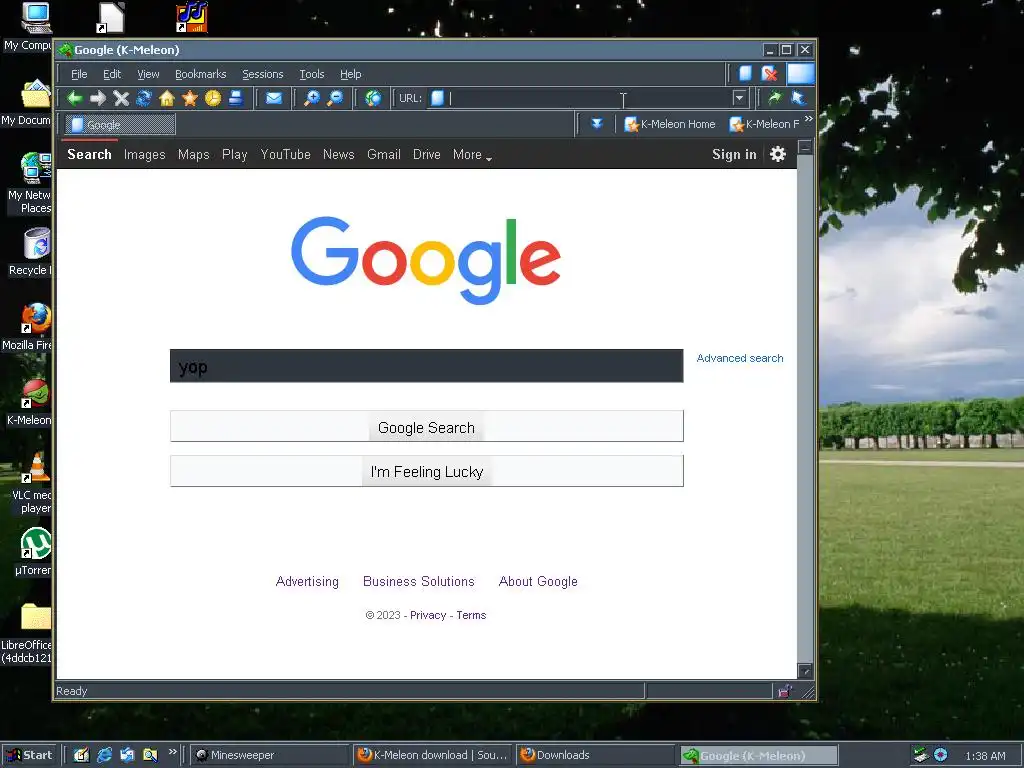1024x768 pixels.
Task: Open the Help menu
Action: 351,74
